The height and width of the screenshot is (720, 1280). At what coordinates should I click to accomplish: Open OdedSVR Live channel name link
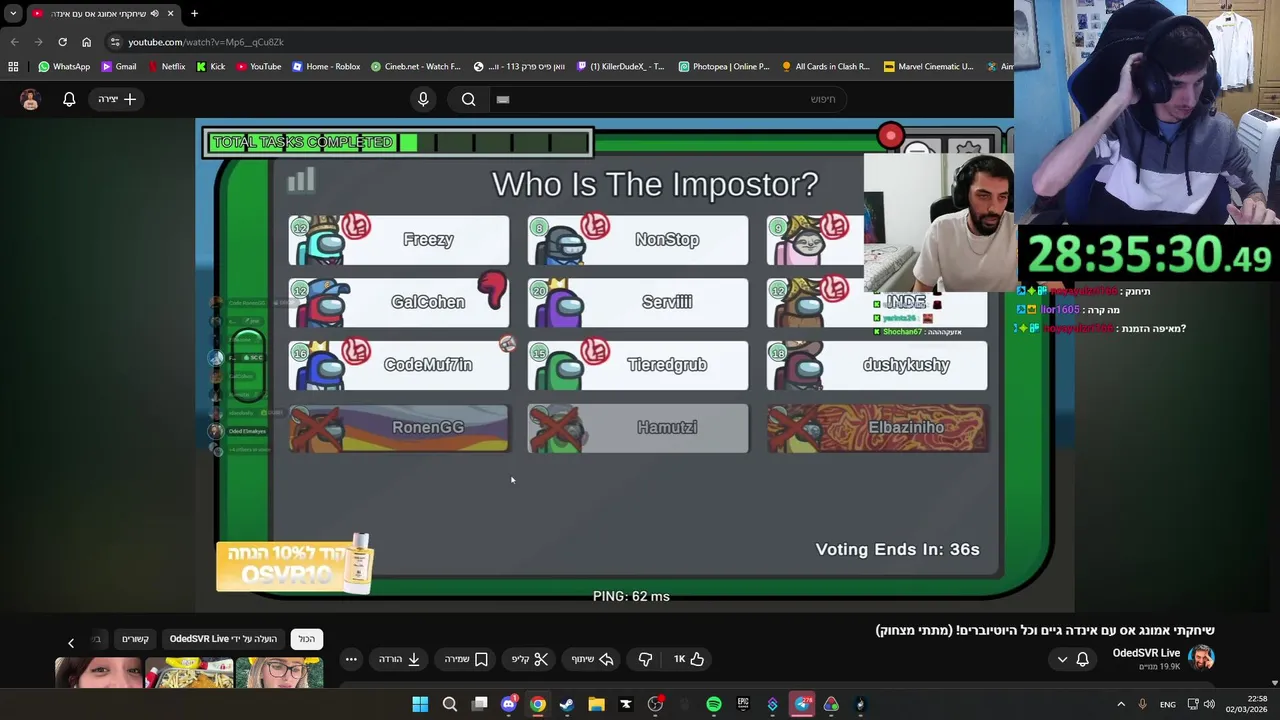coord(1146,653)
